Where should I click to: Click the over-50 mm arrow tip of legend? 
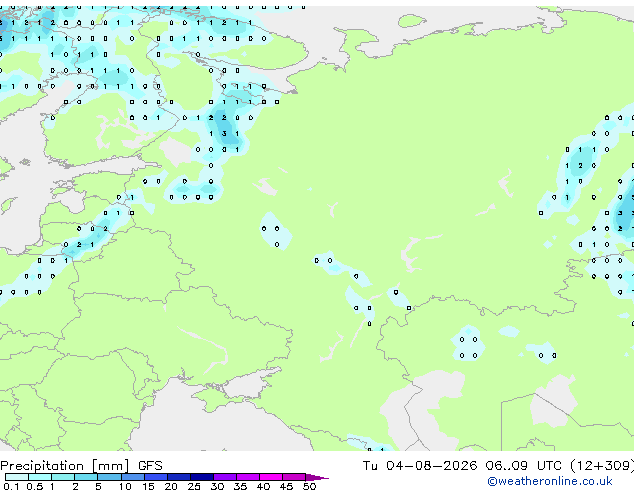[317, 477]
